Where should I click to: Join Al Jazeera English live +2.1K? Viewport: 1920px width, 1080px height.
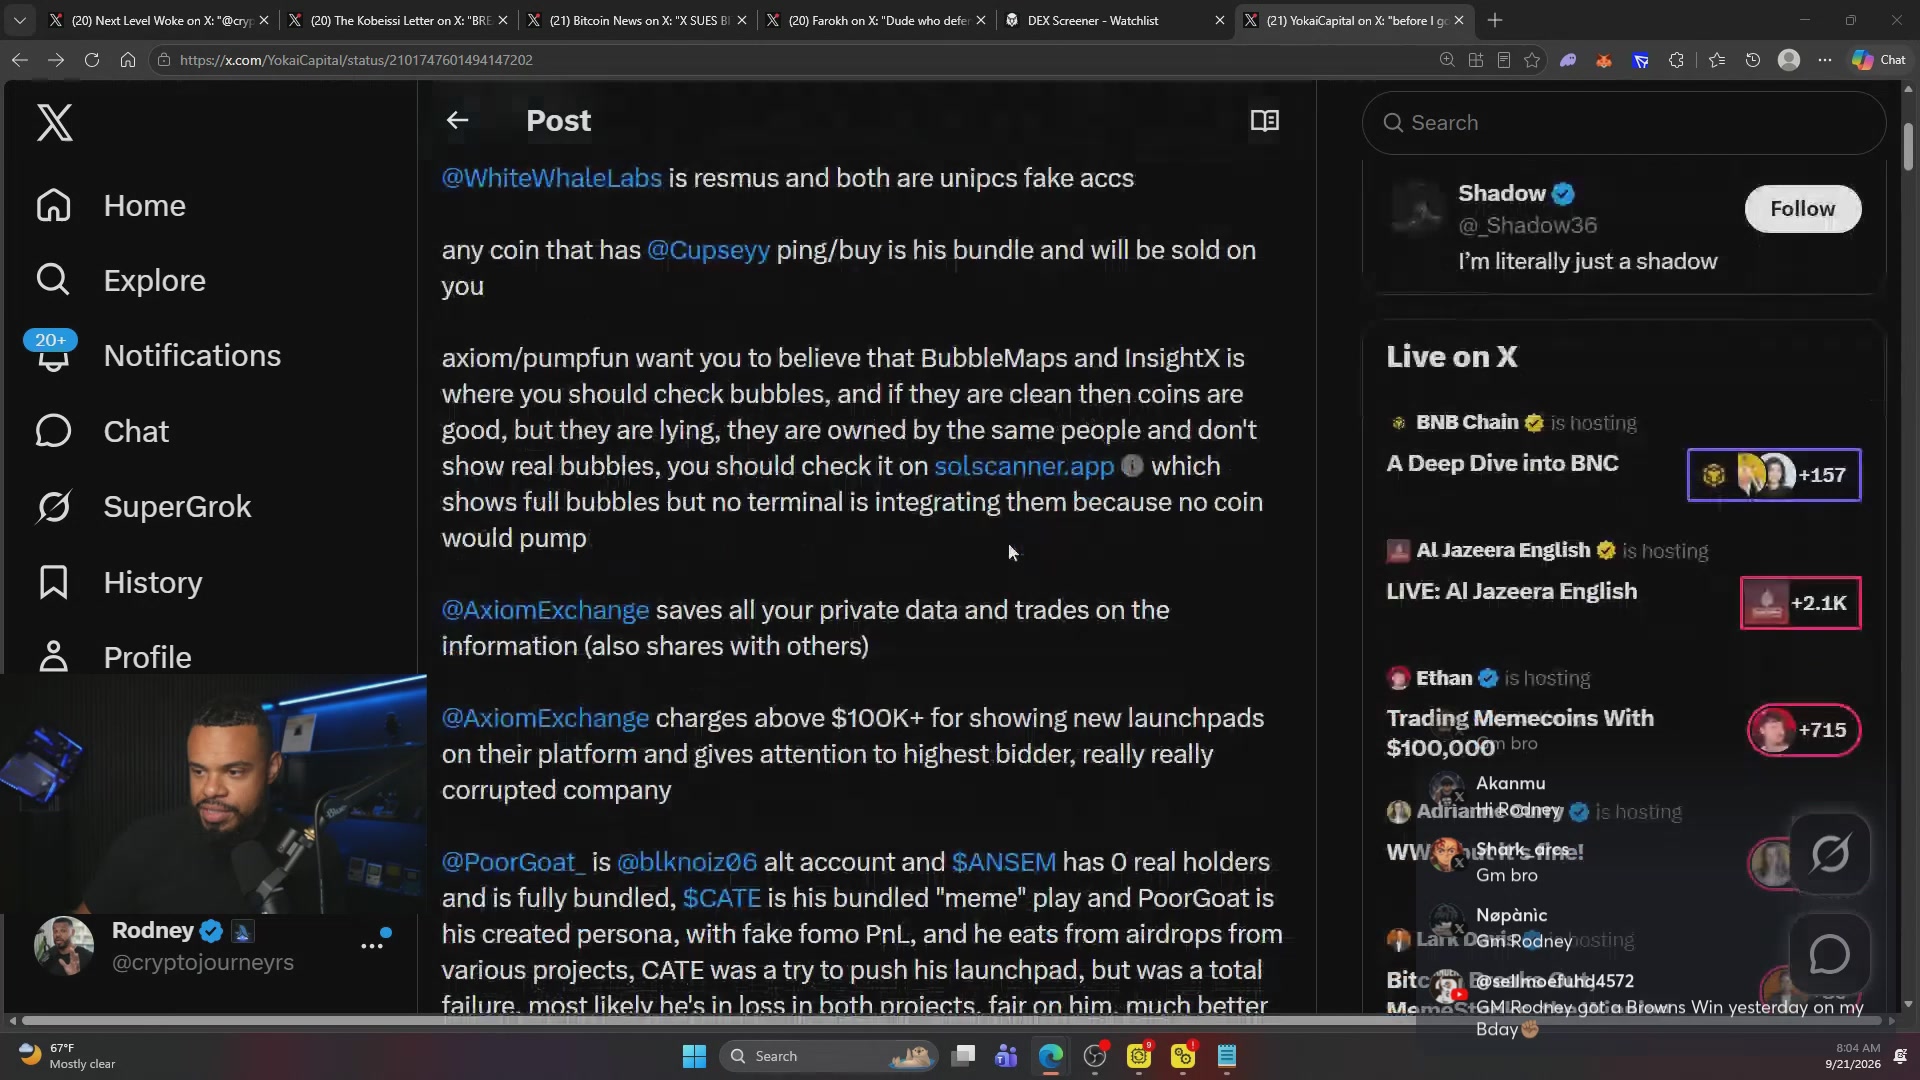point(1800,603)
